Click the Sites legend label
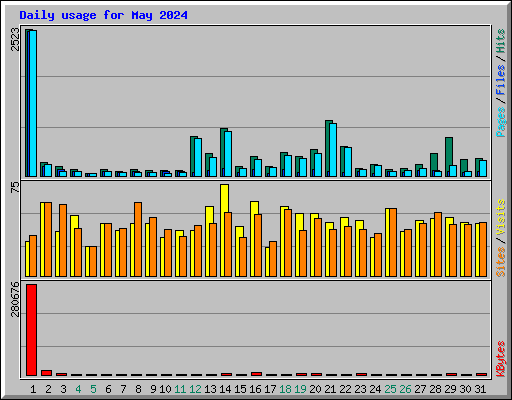The height and width of the screenshot is (400, 512). 500,262
